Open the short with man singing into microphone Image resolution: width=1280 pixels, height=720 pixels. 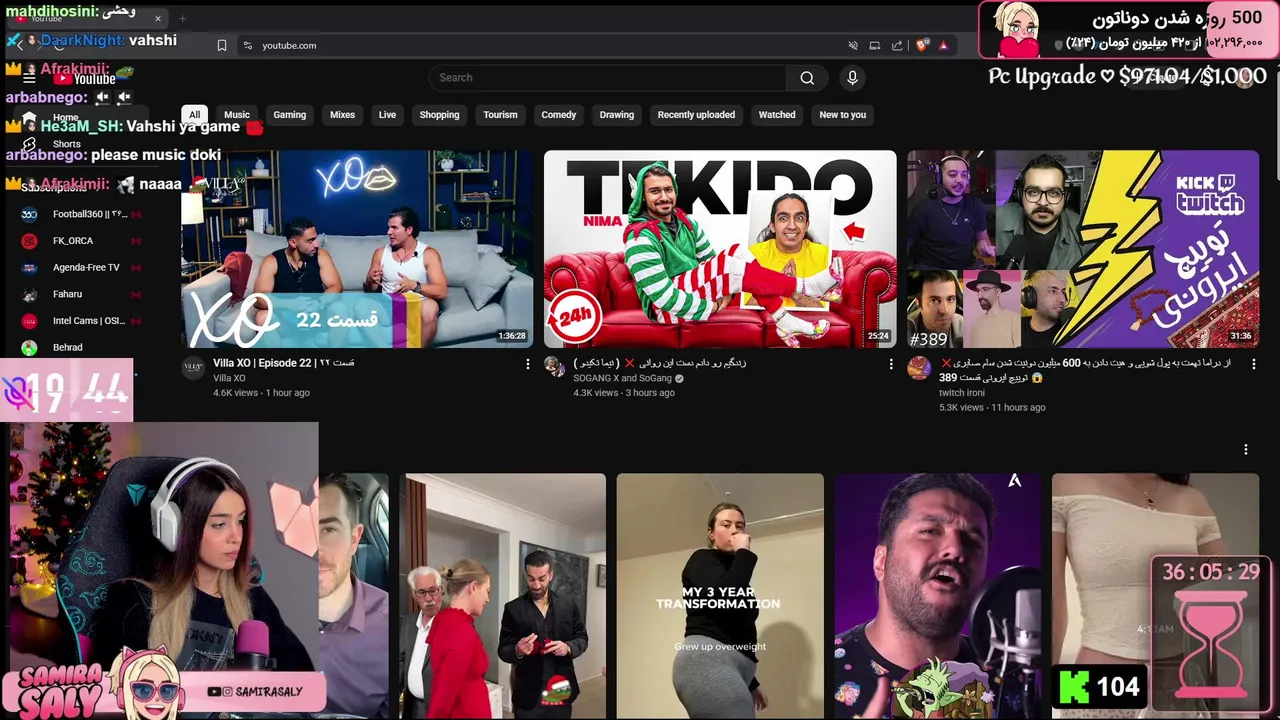tap(938, 596)
